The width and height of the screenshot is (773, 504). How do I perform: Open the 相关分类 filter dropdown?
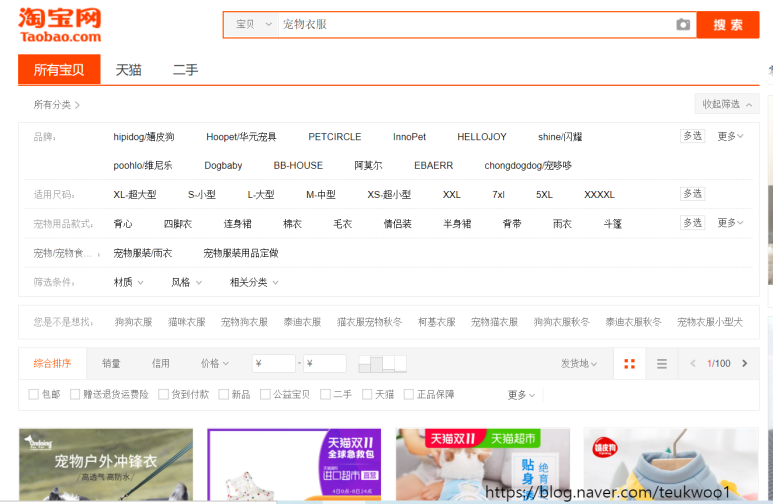[254, 282]
